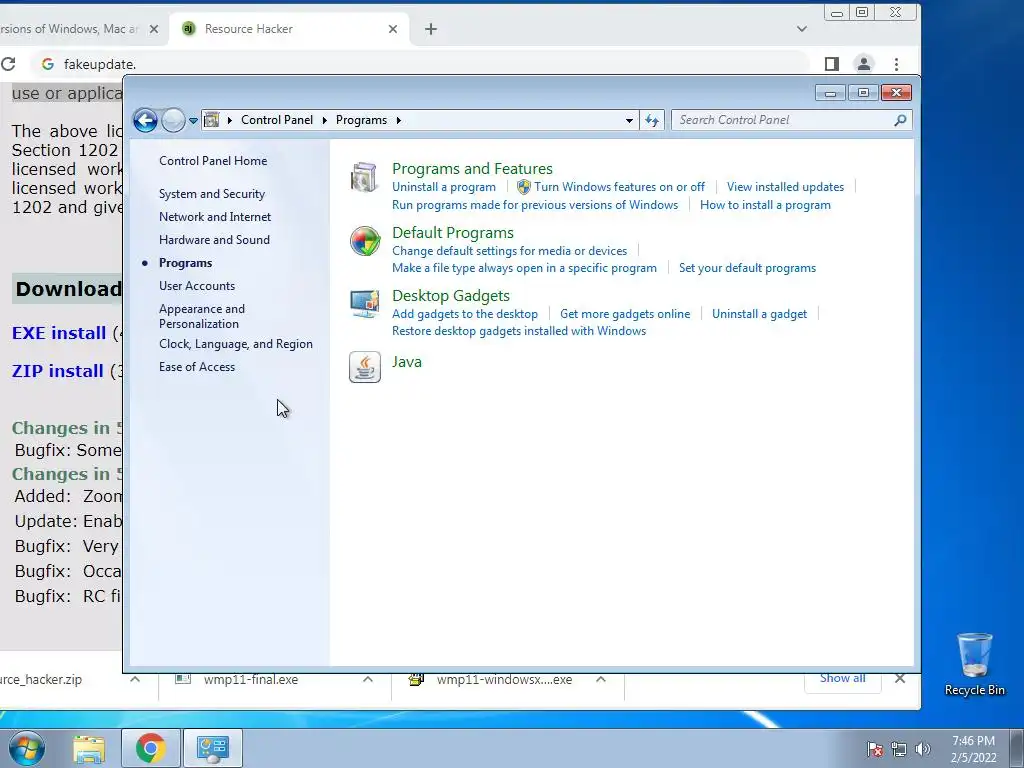Open the Java control panel icon
Image resolution: width=1024 pixels, height=768 pixels.
tap(364, 367)
